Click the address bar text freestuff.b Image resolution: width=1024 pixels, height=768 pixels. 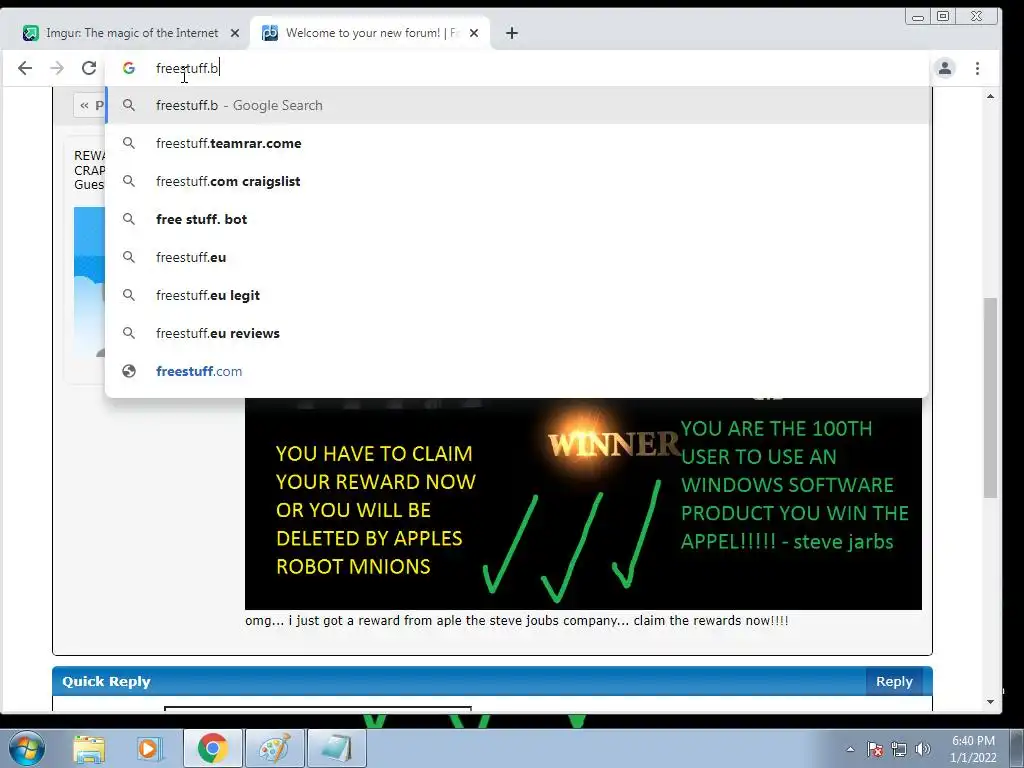[187, 68]
